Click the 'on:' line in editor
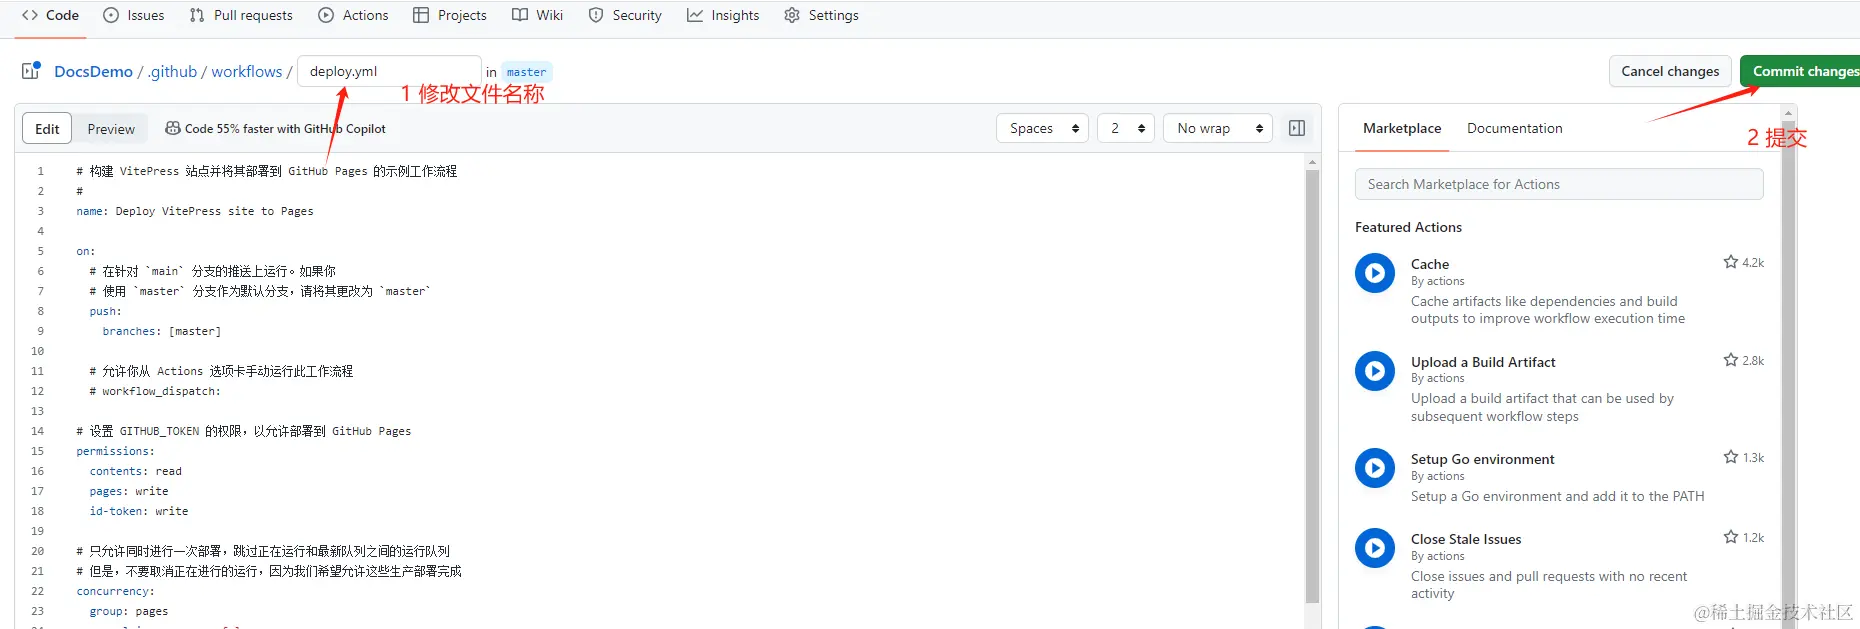This screenshot has width=1860, height=629. [x=86, y=251]
